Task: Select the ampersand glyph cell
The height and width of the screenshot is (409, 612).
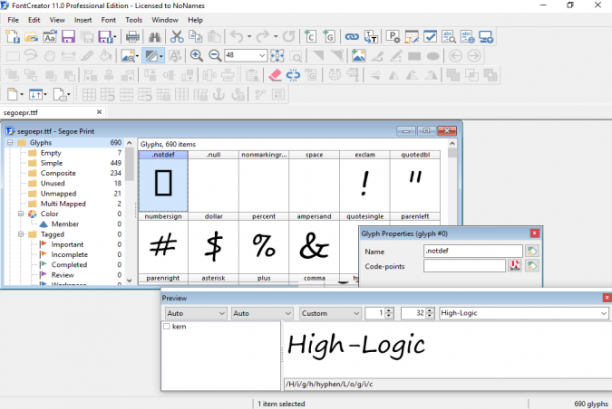Action: (x=314, y=244)
